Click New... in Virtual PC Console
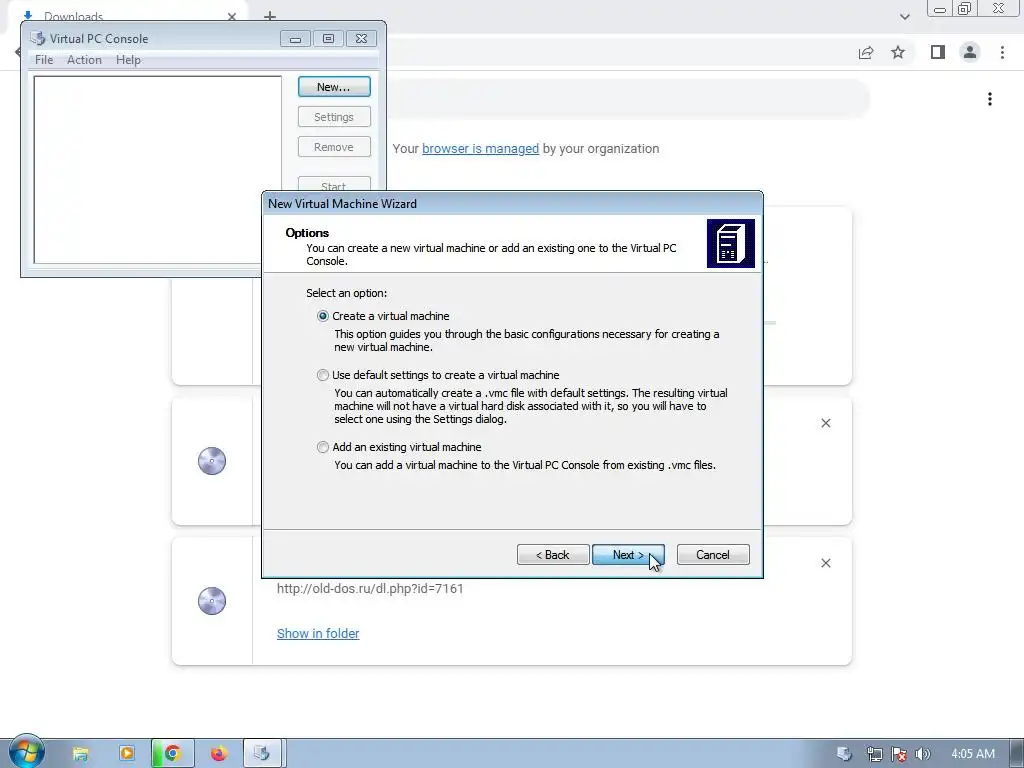The width and height of the screenshot is (1024, 768). [x=334, y=87]
